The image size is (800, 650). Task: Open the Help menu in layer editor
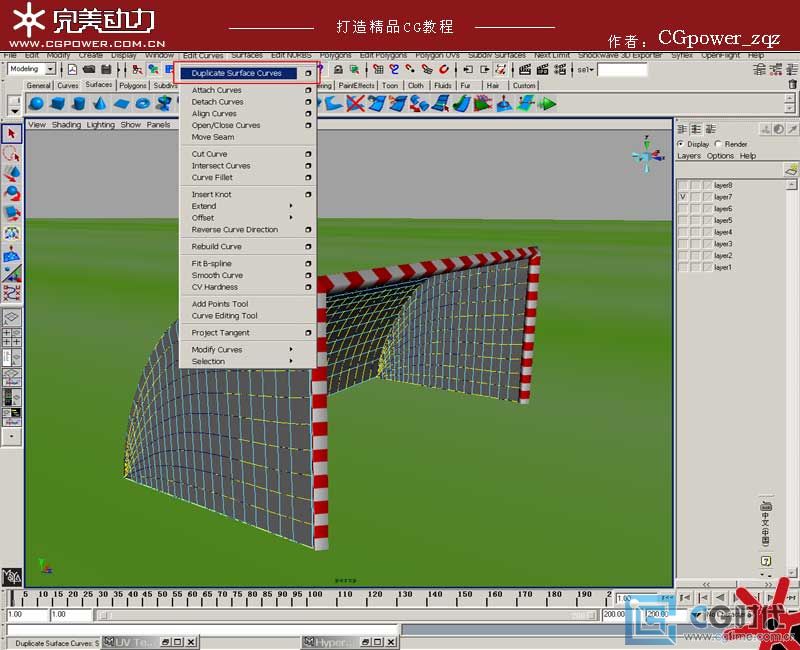point(747,156)
